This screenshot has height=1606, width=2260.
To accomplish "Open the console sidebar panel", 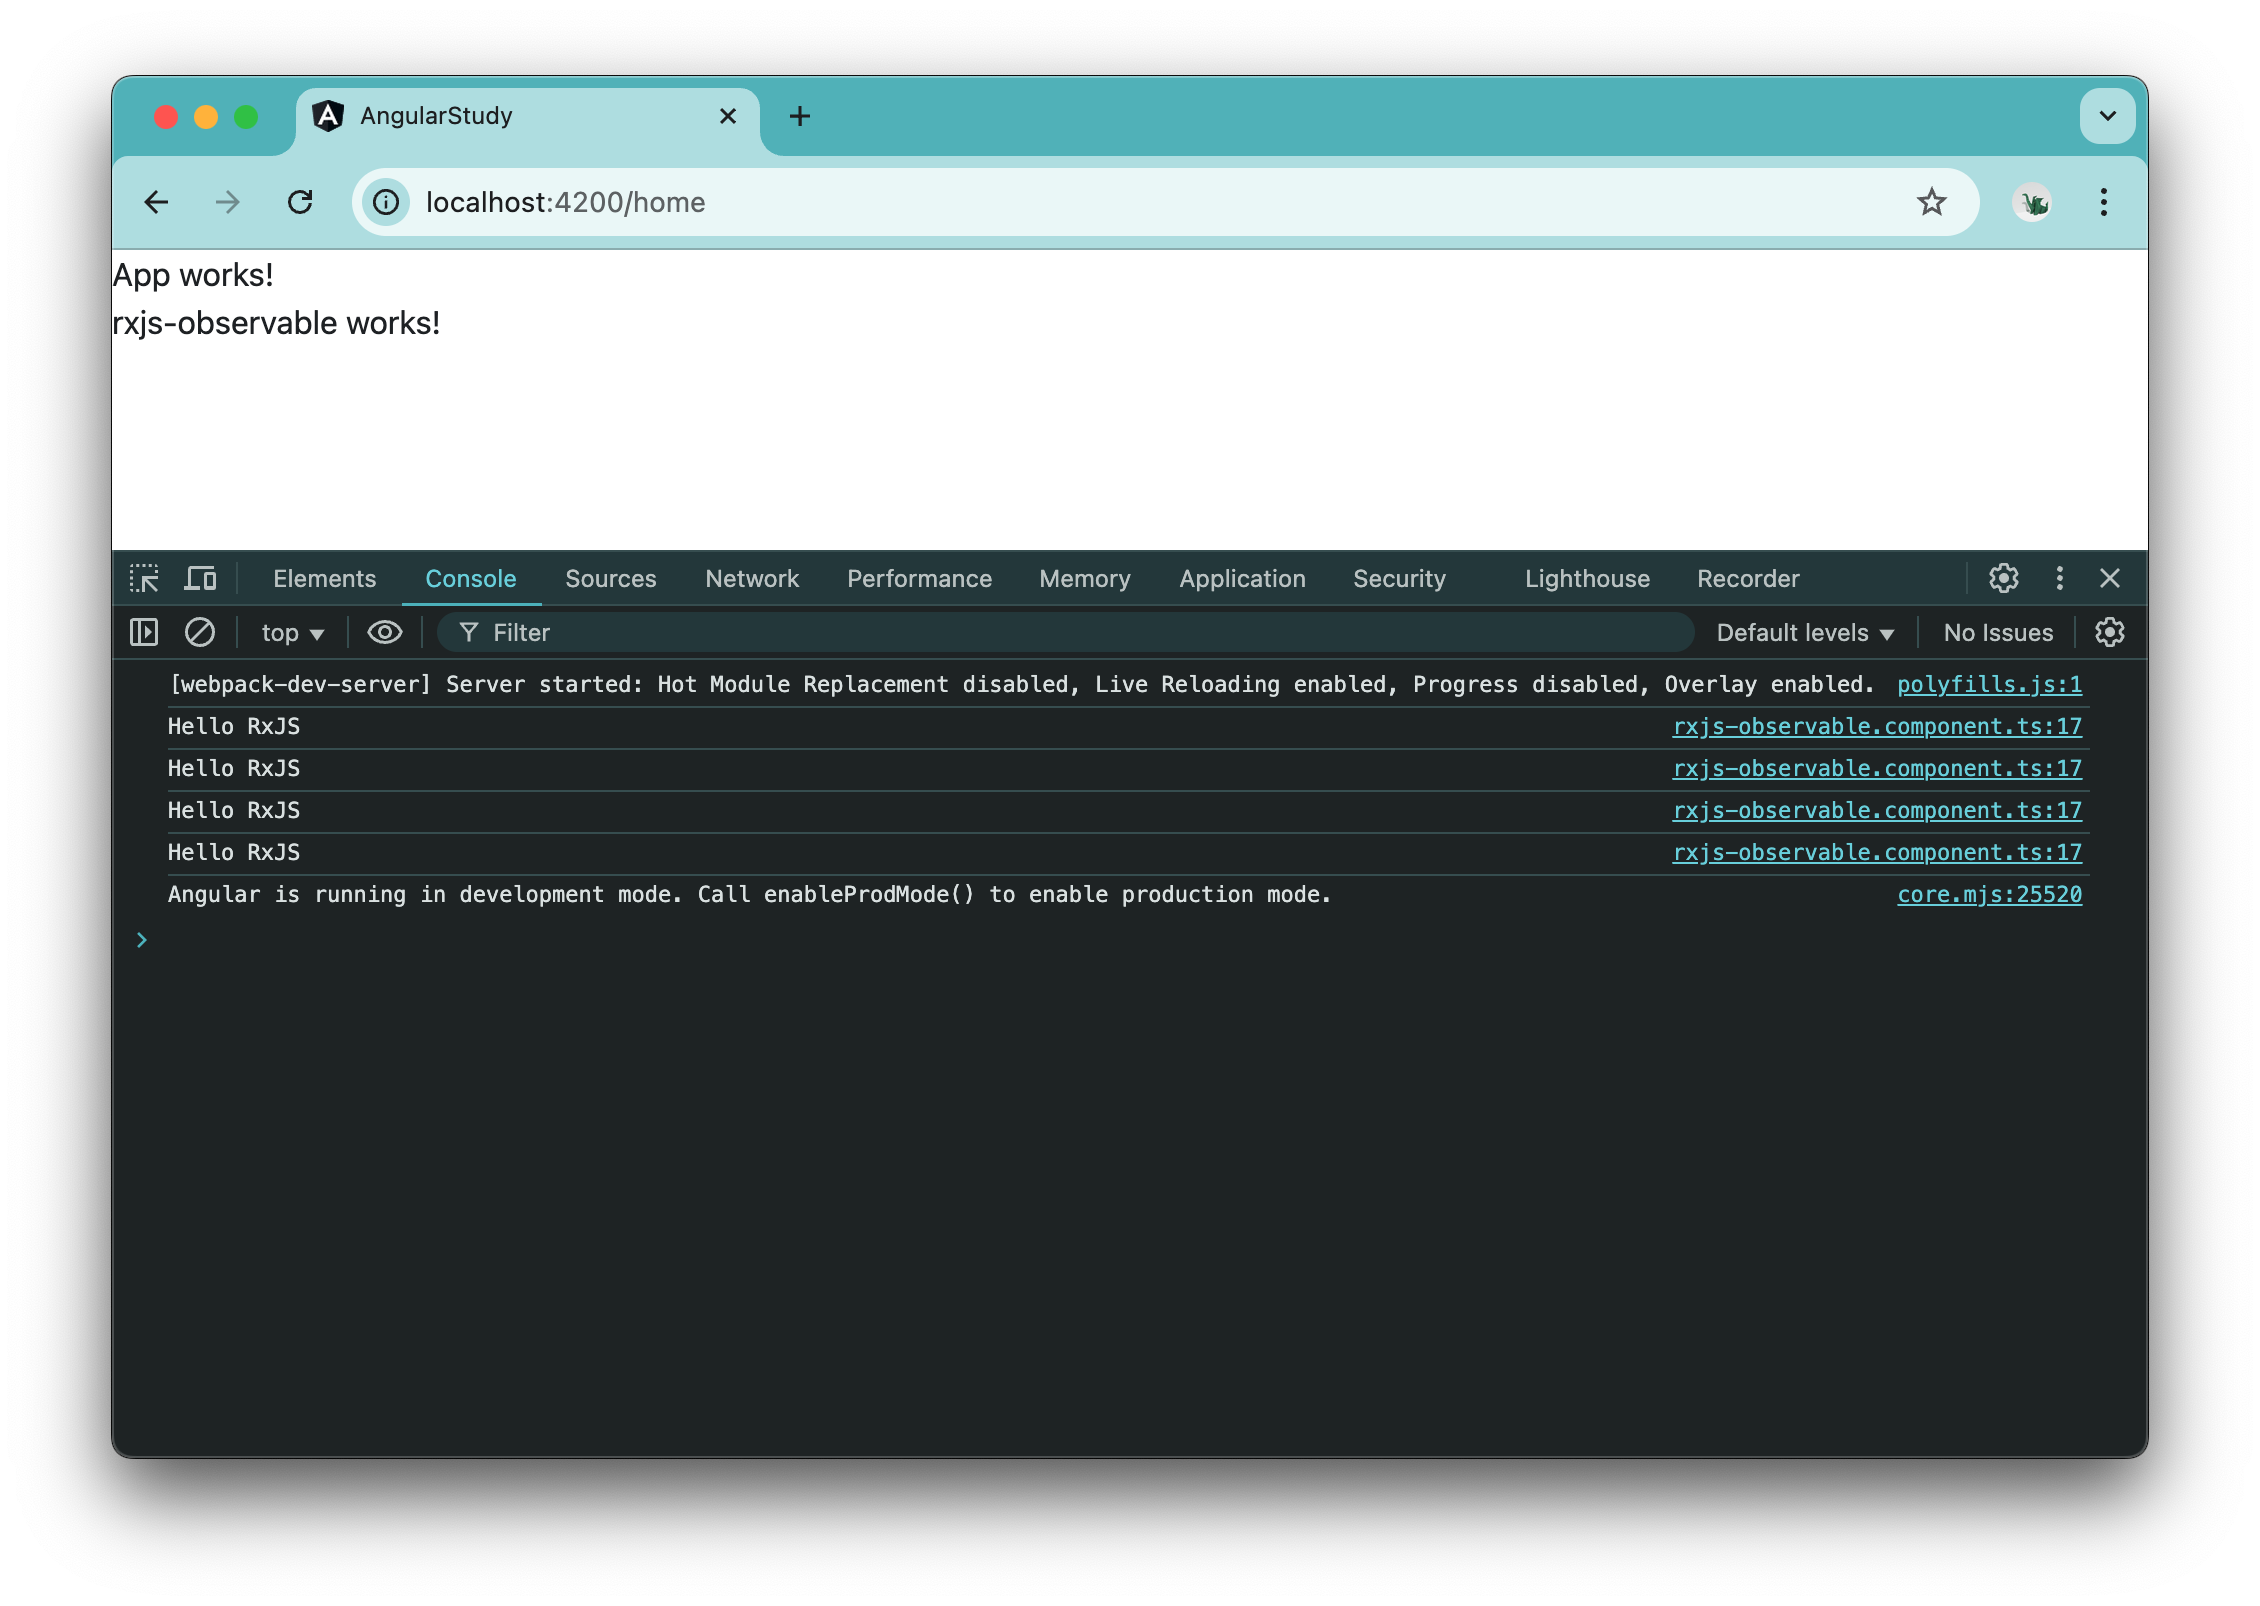I will pos(145,632).
